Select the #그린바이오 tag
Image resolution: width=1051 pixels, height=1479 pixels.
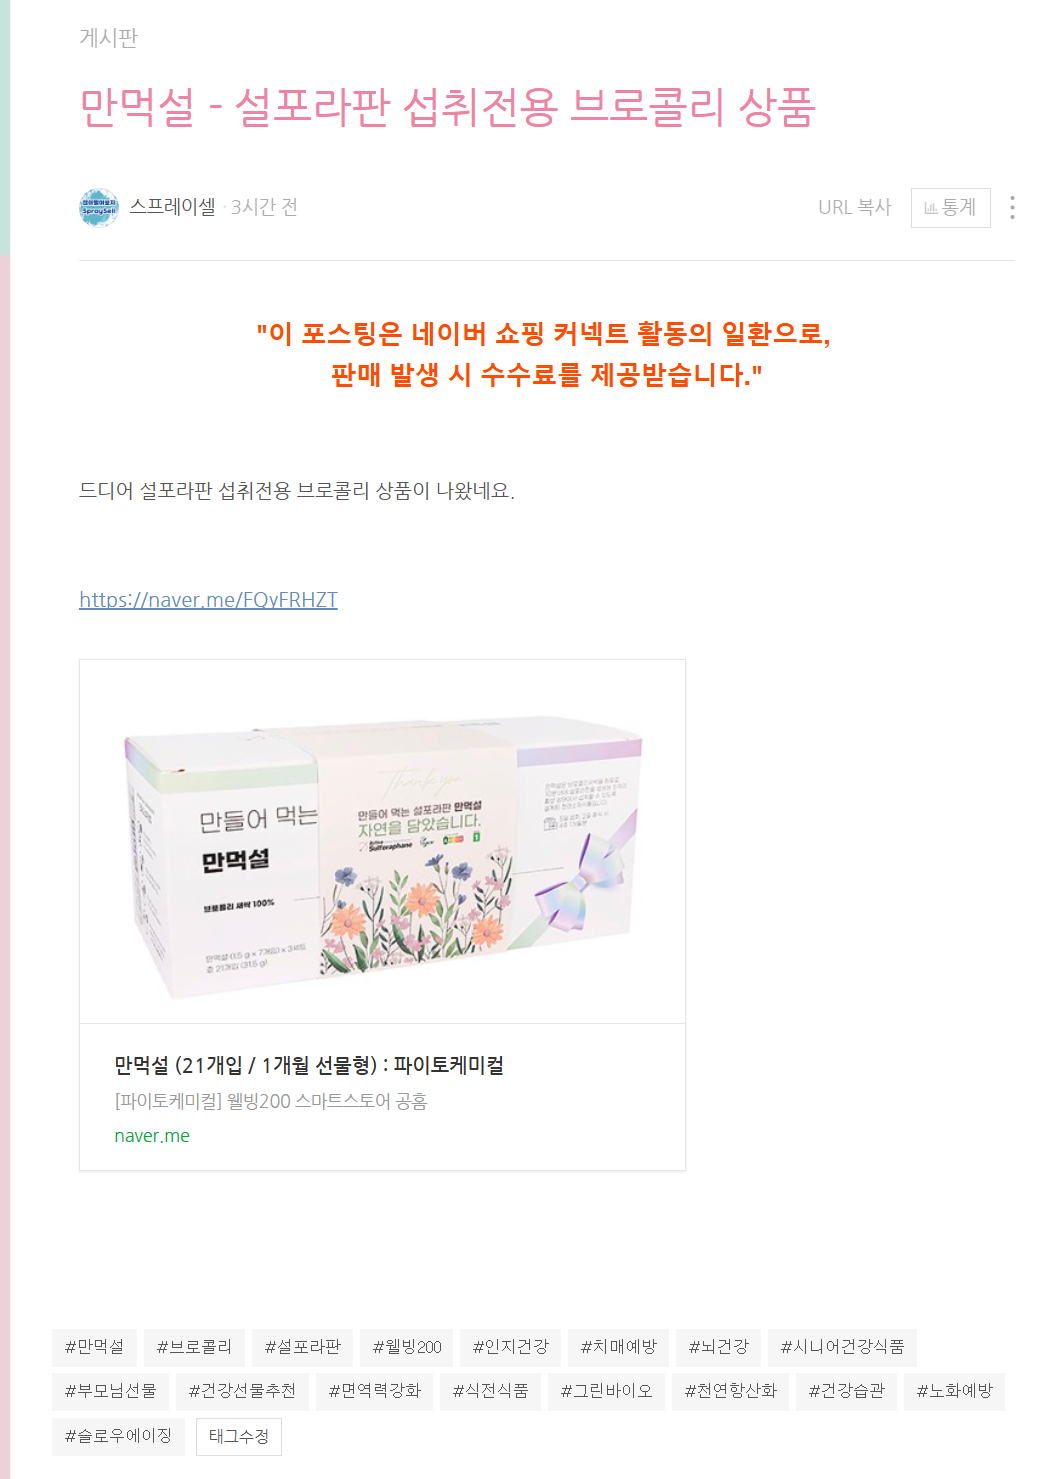(606, 1391)
